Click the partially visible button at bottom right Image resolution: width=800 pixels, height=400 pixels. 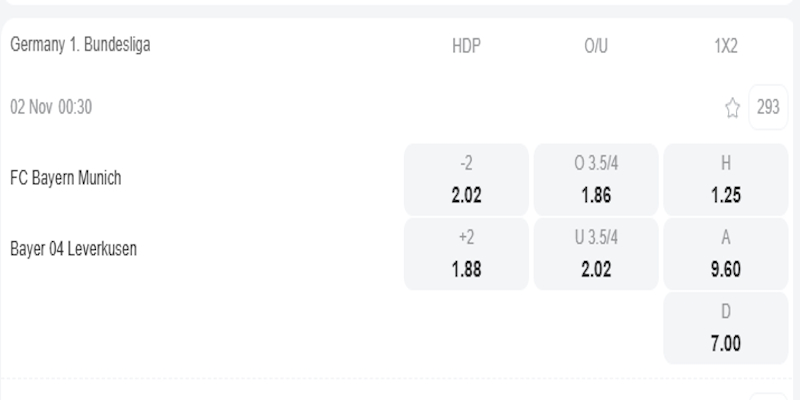click(768, 396)
